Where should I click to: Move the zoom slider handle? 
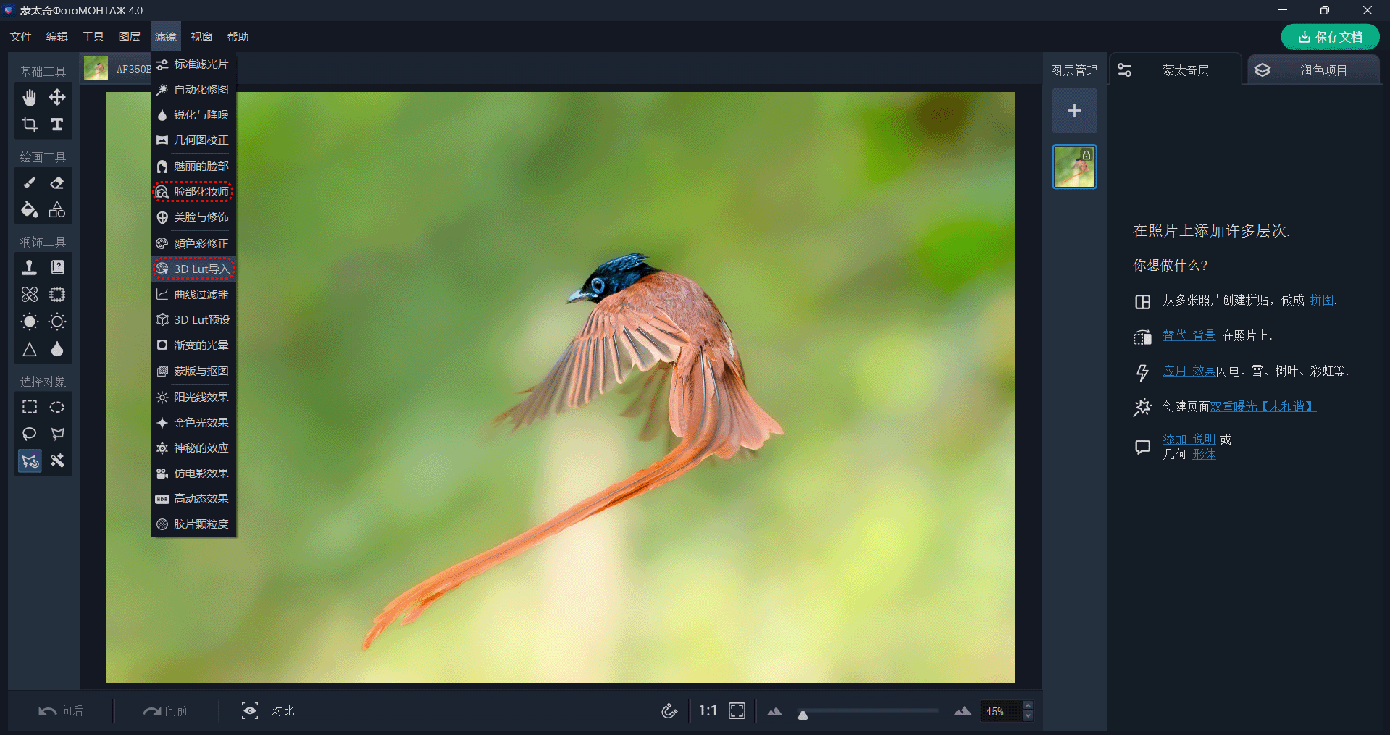point(802,715)
